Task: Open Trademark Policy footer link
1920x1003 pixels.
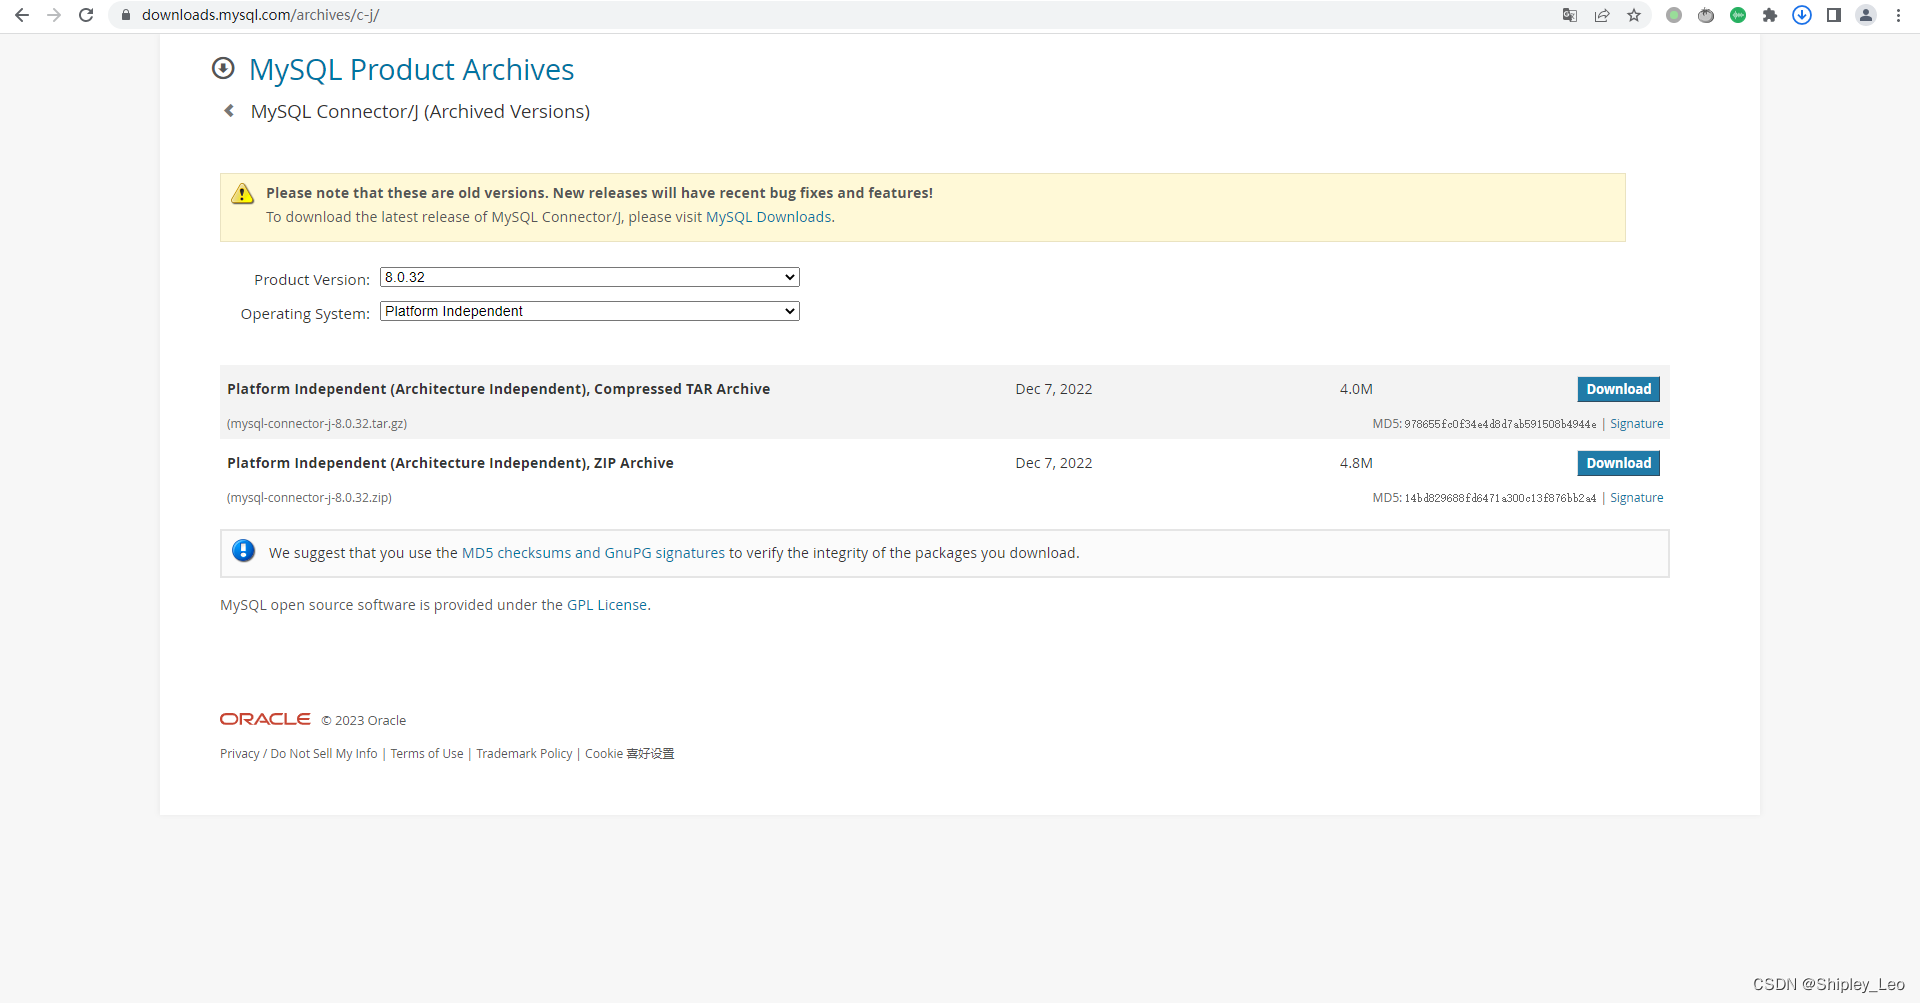Action: 524,754
